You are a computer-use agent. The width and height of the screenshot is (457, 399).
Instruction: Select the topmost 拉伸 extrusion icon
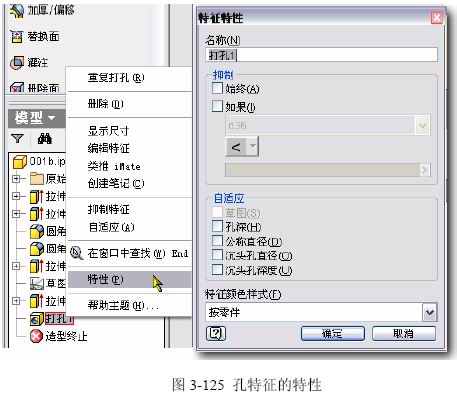[37, 196]
